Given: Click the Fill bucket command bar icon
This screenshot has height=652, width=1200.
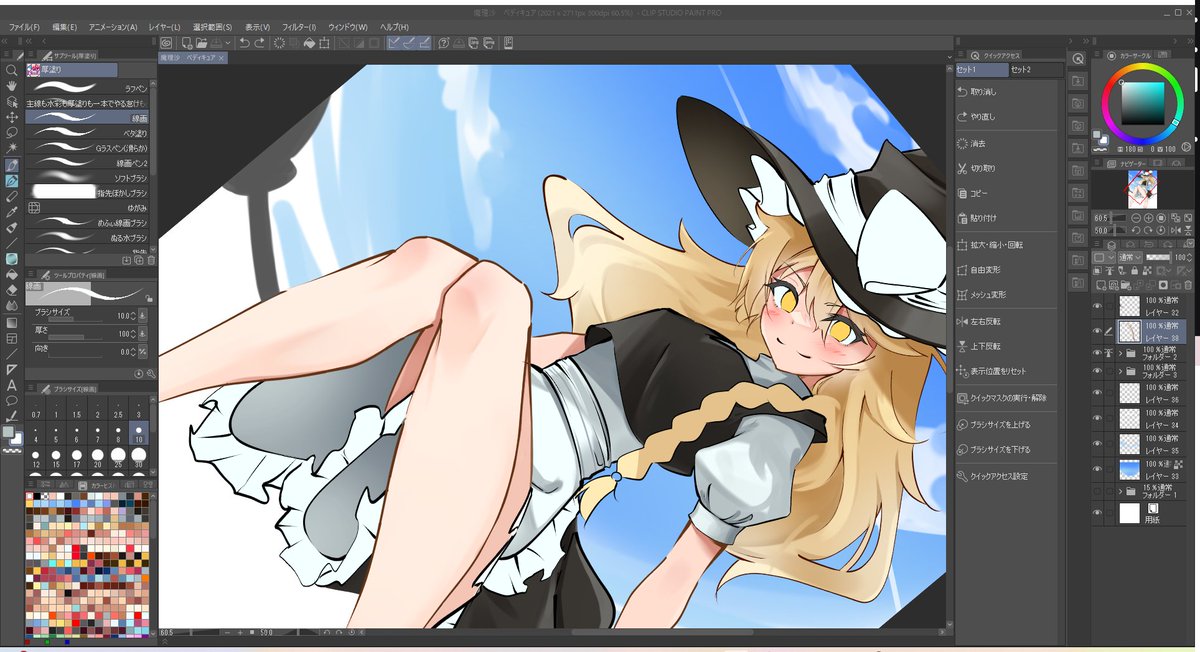Looking at the screenshot, I should click(x=309, y=43).
